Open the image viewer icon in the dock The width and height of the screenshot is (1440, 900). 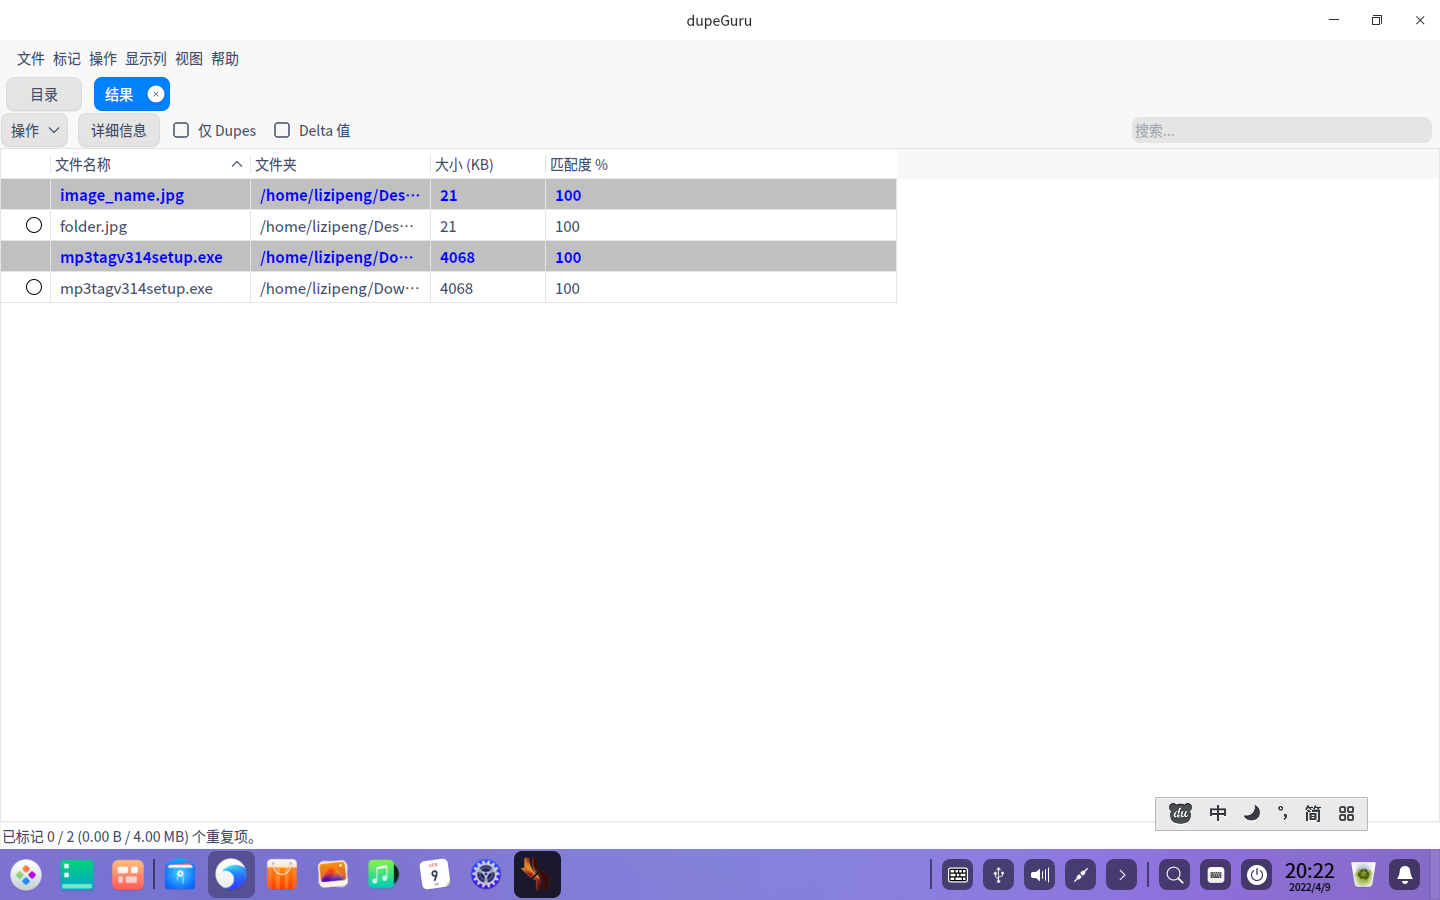[x=333, y=875]
